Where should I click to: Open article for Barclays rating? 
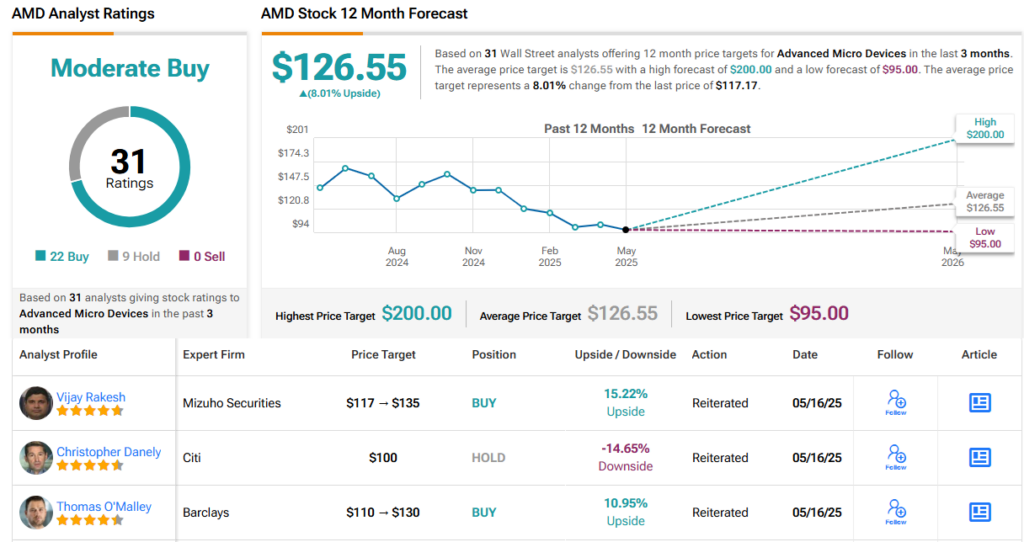(980, 512)
